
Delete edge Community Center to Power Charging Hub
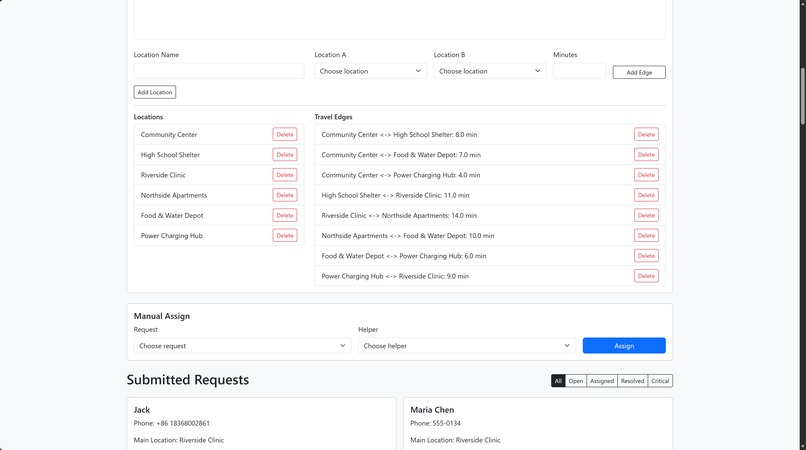tap(646, 175)
